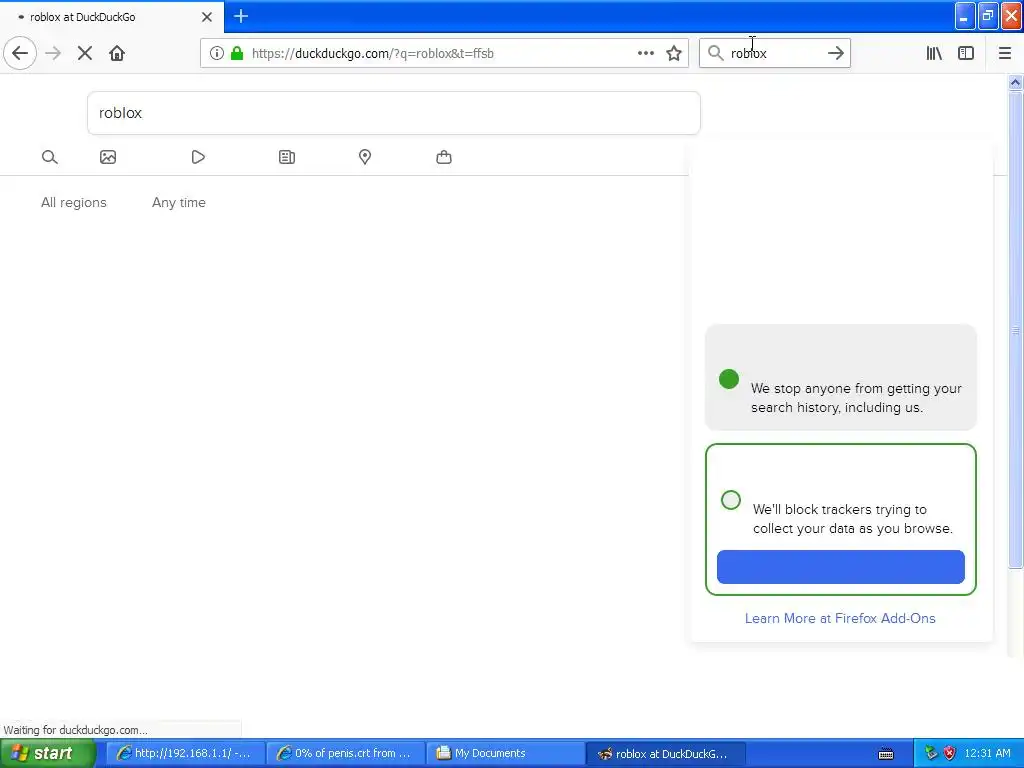Click the Waiting for duckduckgo.com status text

pos(76,729)
